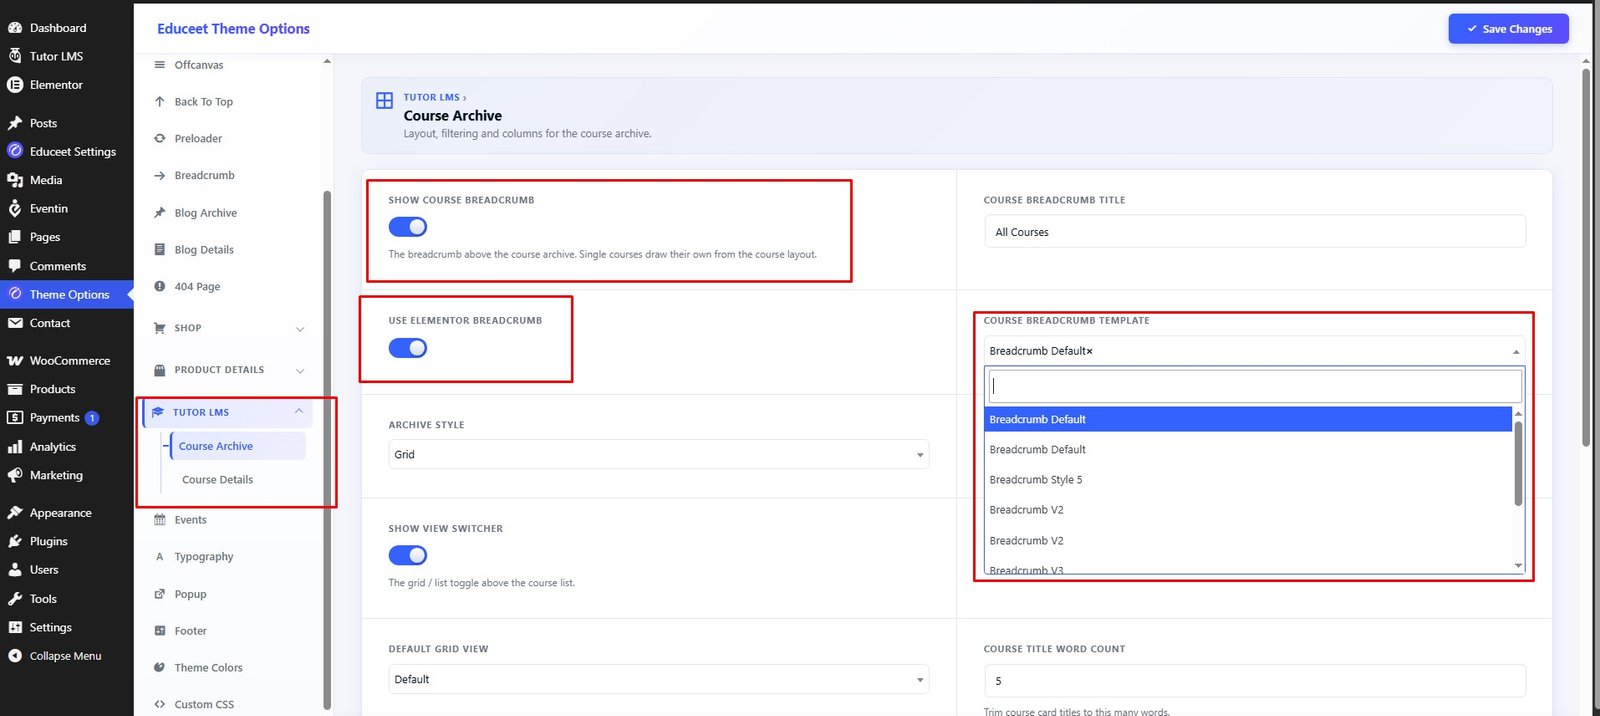Click the page vertical scrollbar
This screenshot has width=1600, height=716.
(x=1586, y=258)
